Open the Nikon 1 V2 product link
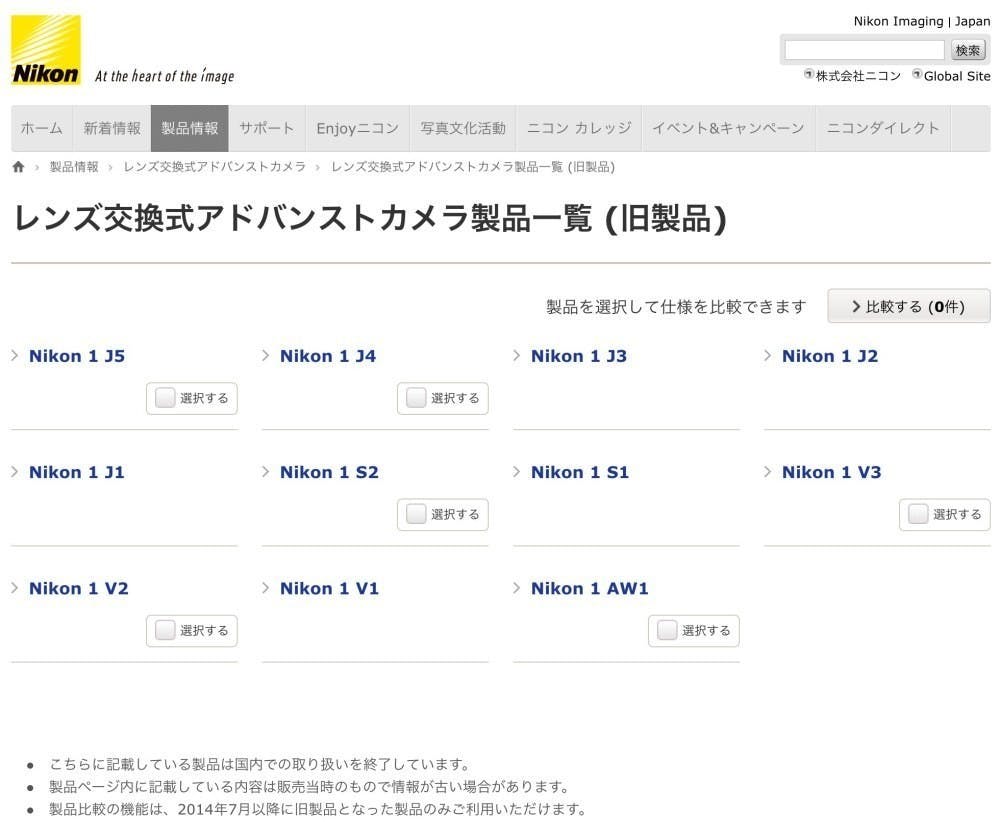 pyautogui.click(x=78, y=588)
